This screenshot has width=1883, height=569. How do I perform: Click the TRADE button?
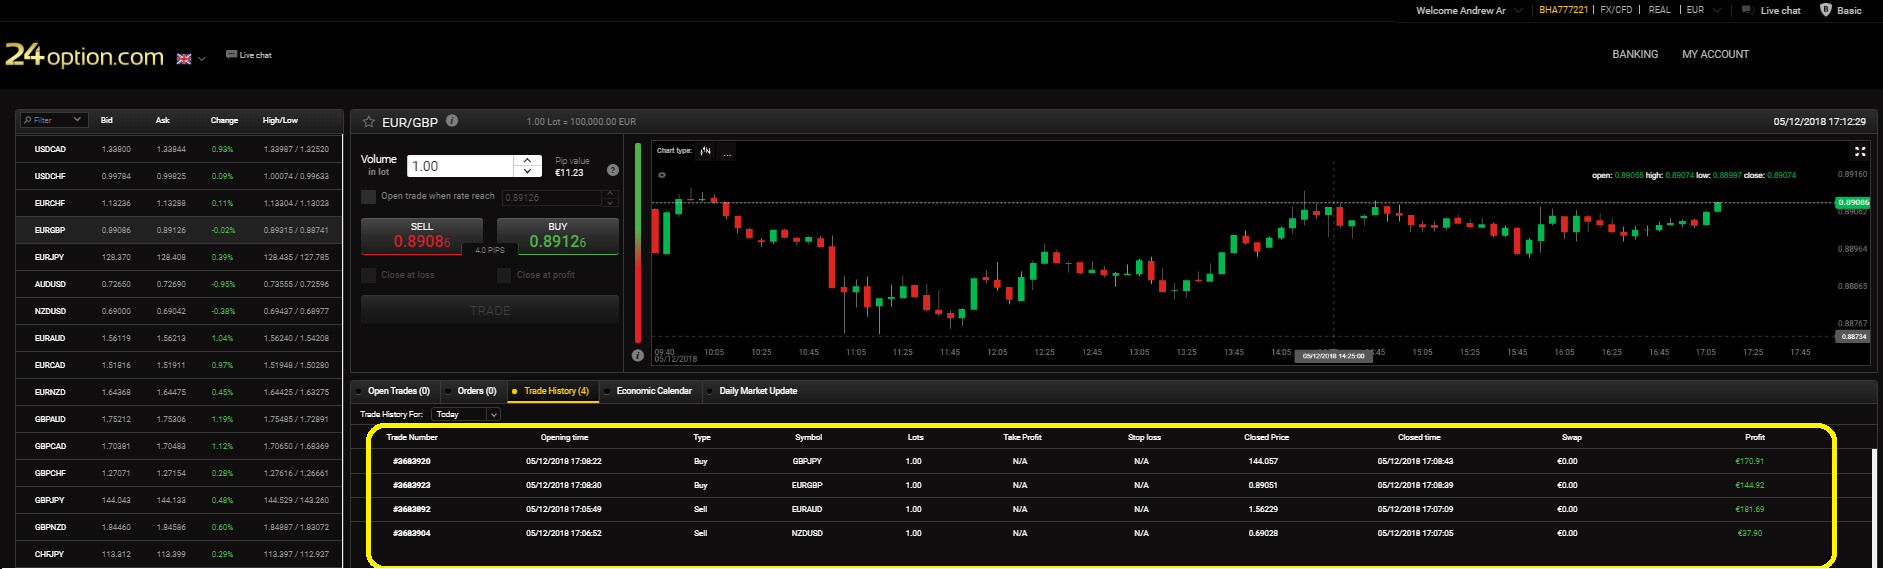pyautogui.click(x=490, y=310)
